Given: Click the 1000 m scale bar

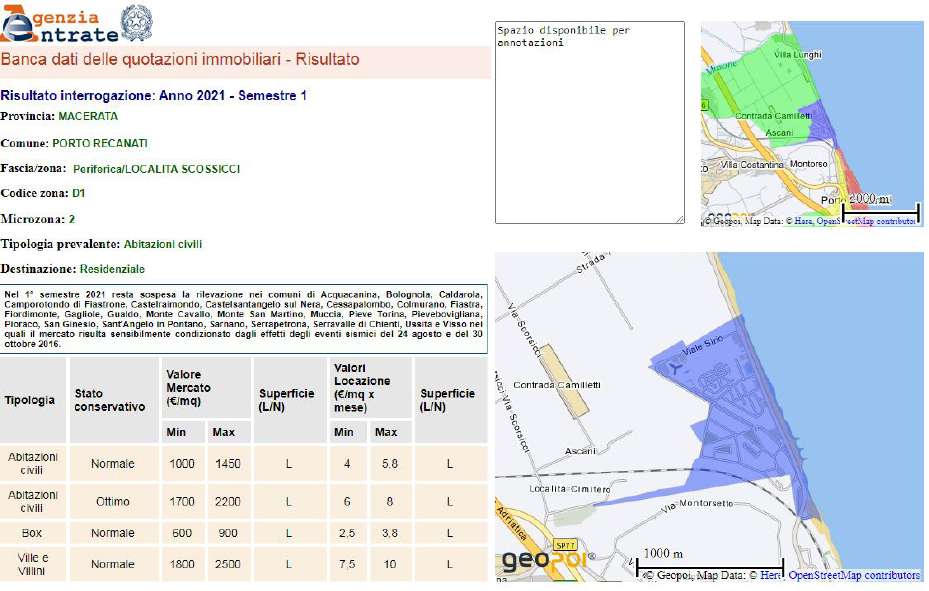Looking at the screenshot, I should (709, 564).
